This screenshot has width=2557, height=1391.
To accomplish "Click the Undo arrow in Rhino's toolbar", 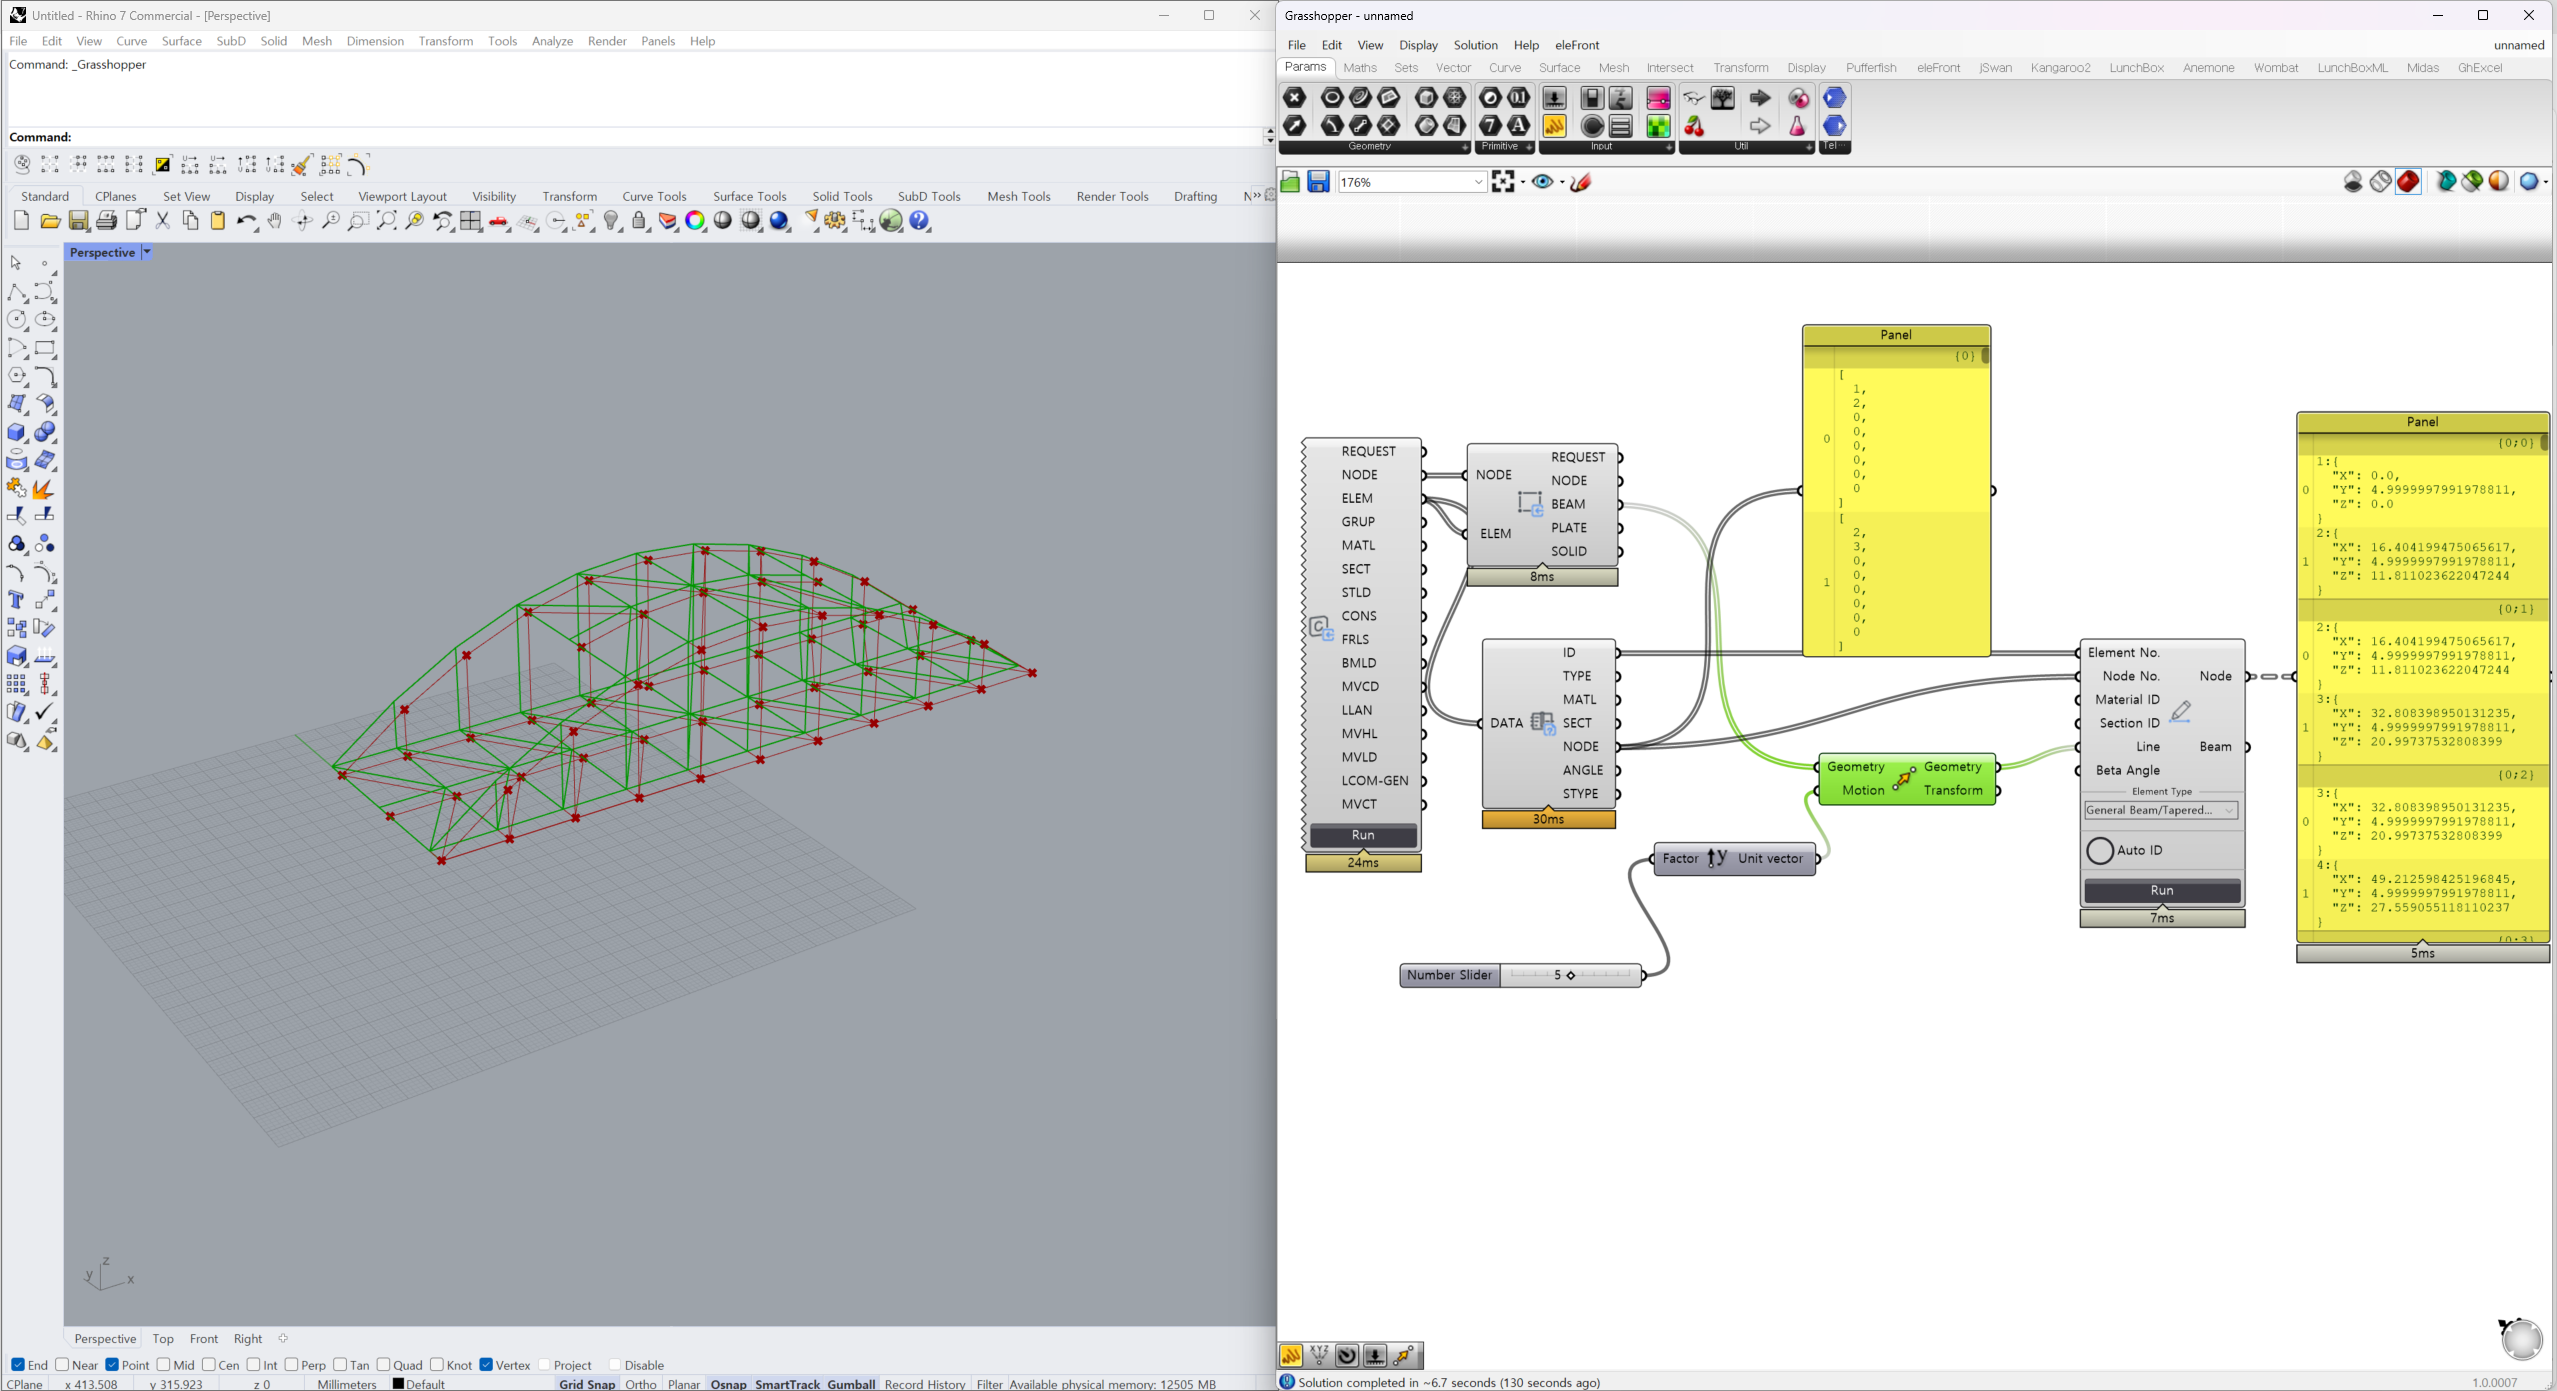I will (246, 221).
